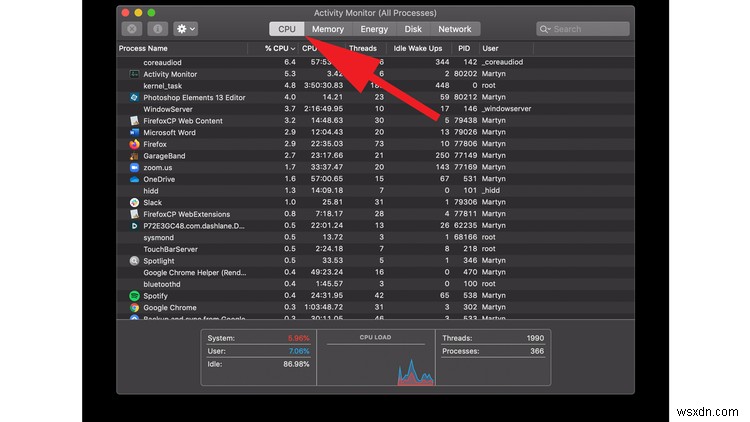This screenshot has width=750, height=422.
Task: Click the Spotify process name
Action: click(x=155, y=296)
